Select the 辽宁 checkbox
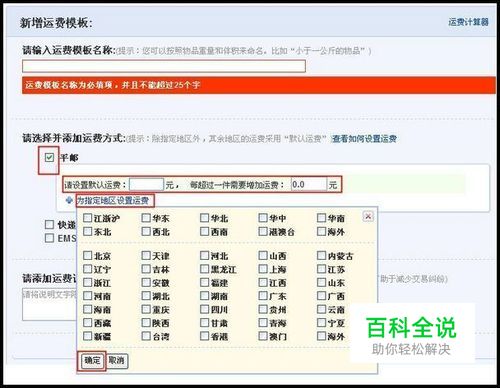 pyautogui.click(x=87, y=269)
